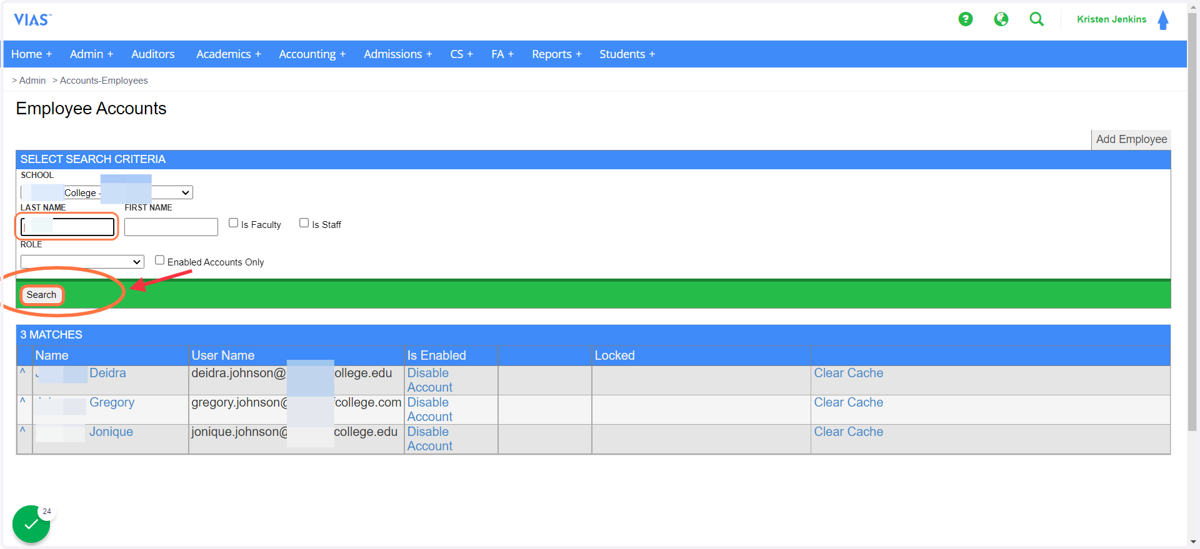Enable the Enabled Accounts Only checkbox
This screenshot has width=1200, height=549.
[x=159, y=260]
